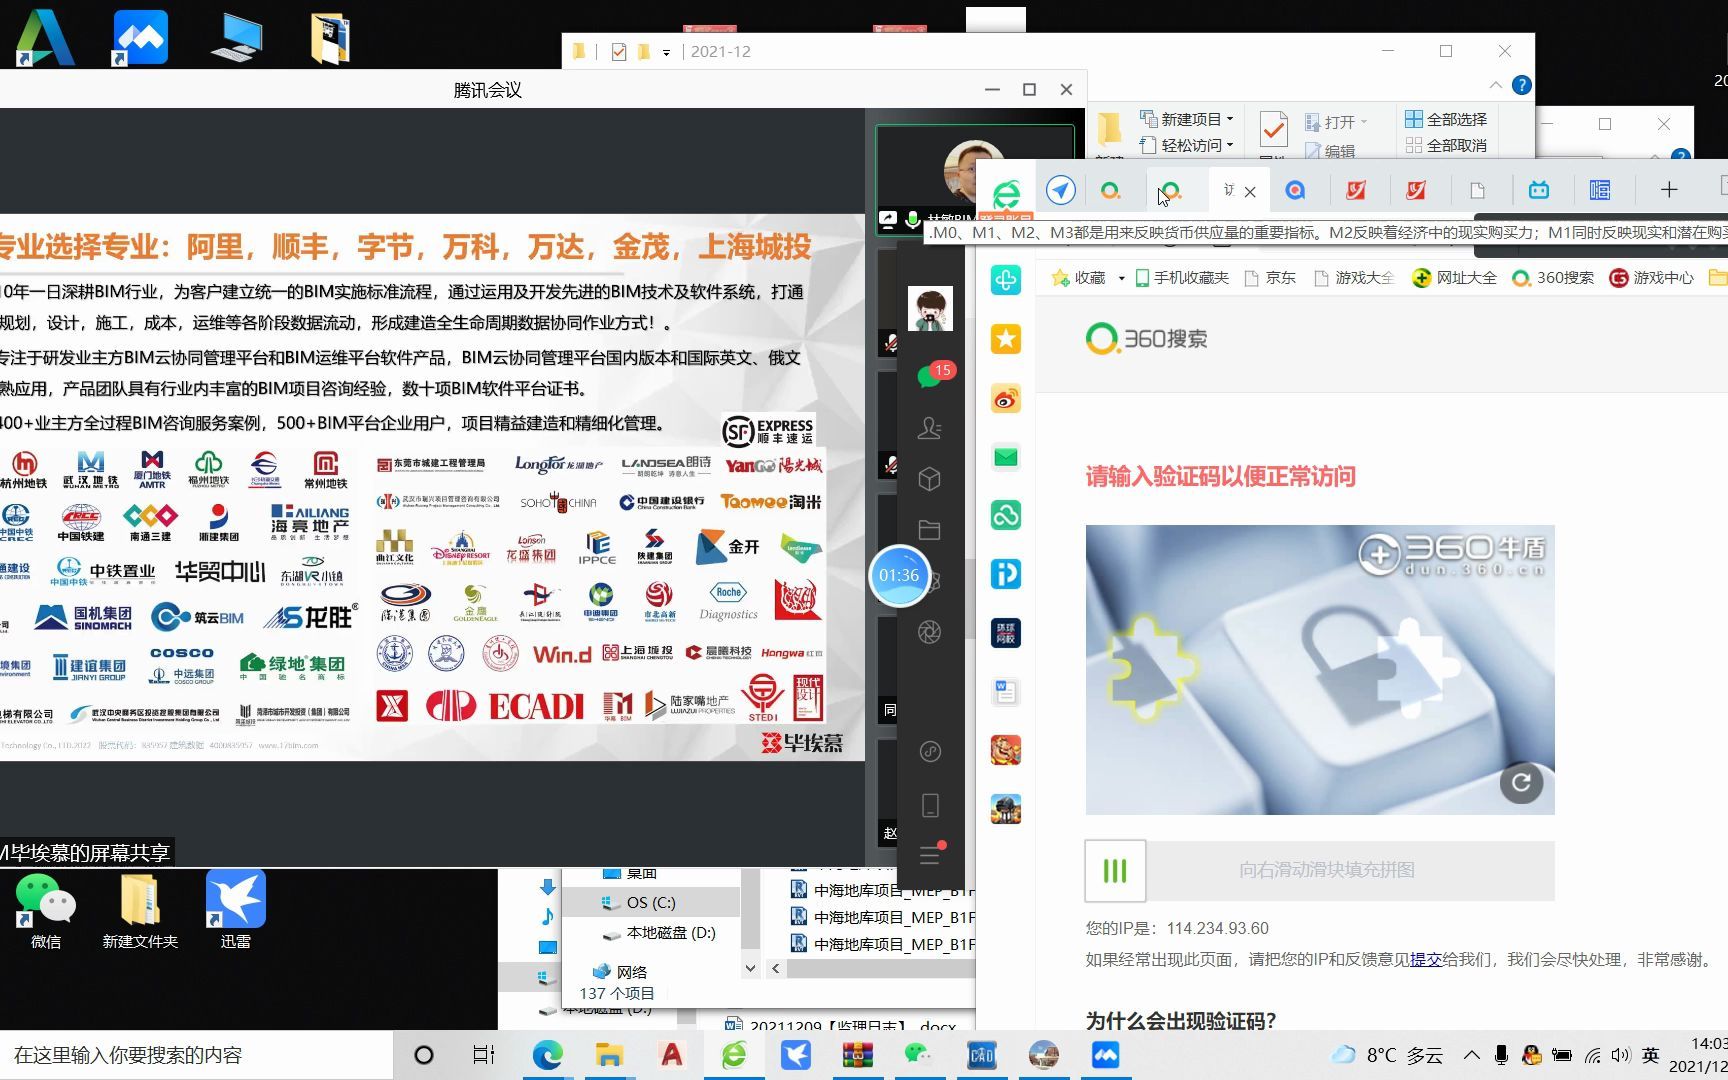
Task: Open the green mail sidebar icon
Action: 1006,457
